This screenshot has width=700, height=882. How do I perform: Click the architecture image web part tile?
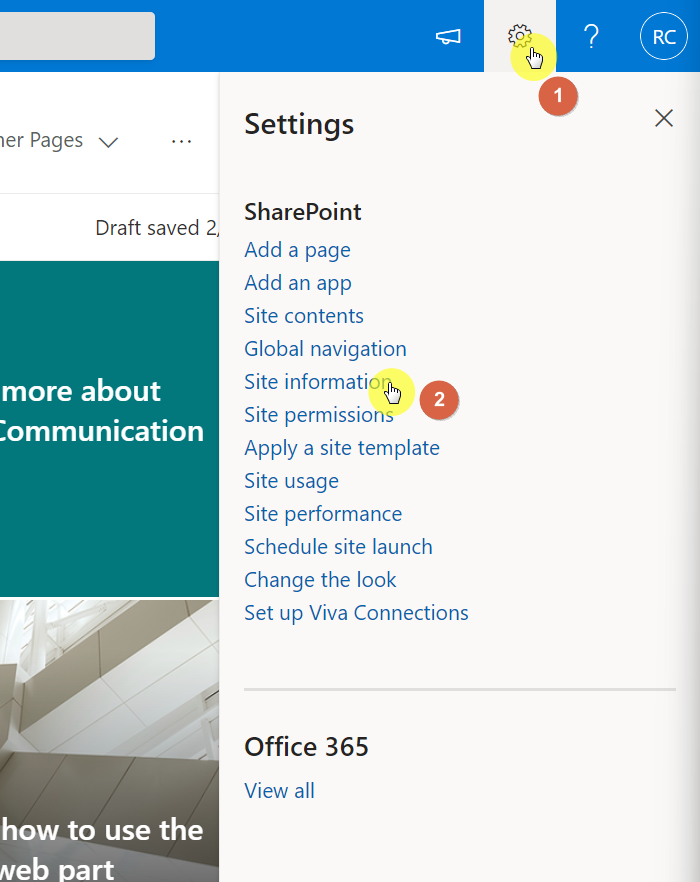click(x=109, y=741)
